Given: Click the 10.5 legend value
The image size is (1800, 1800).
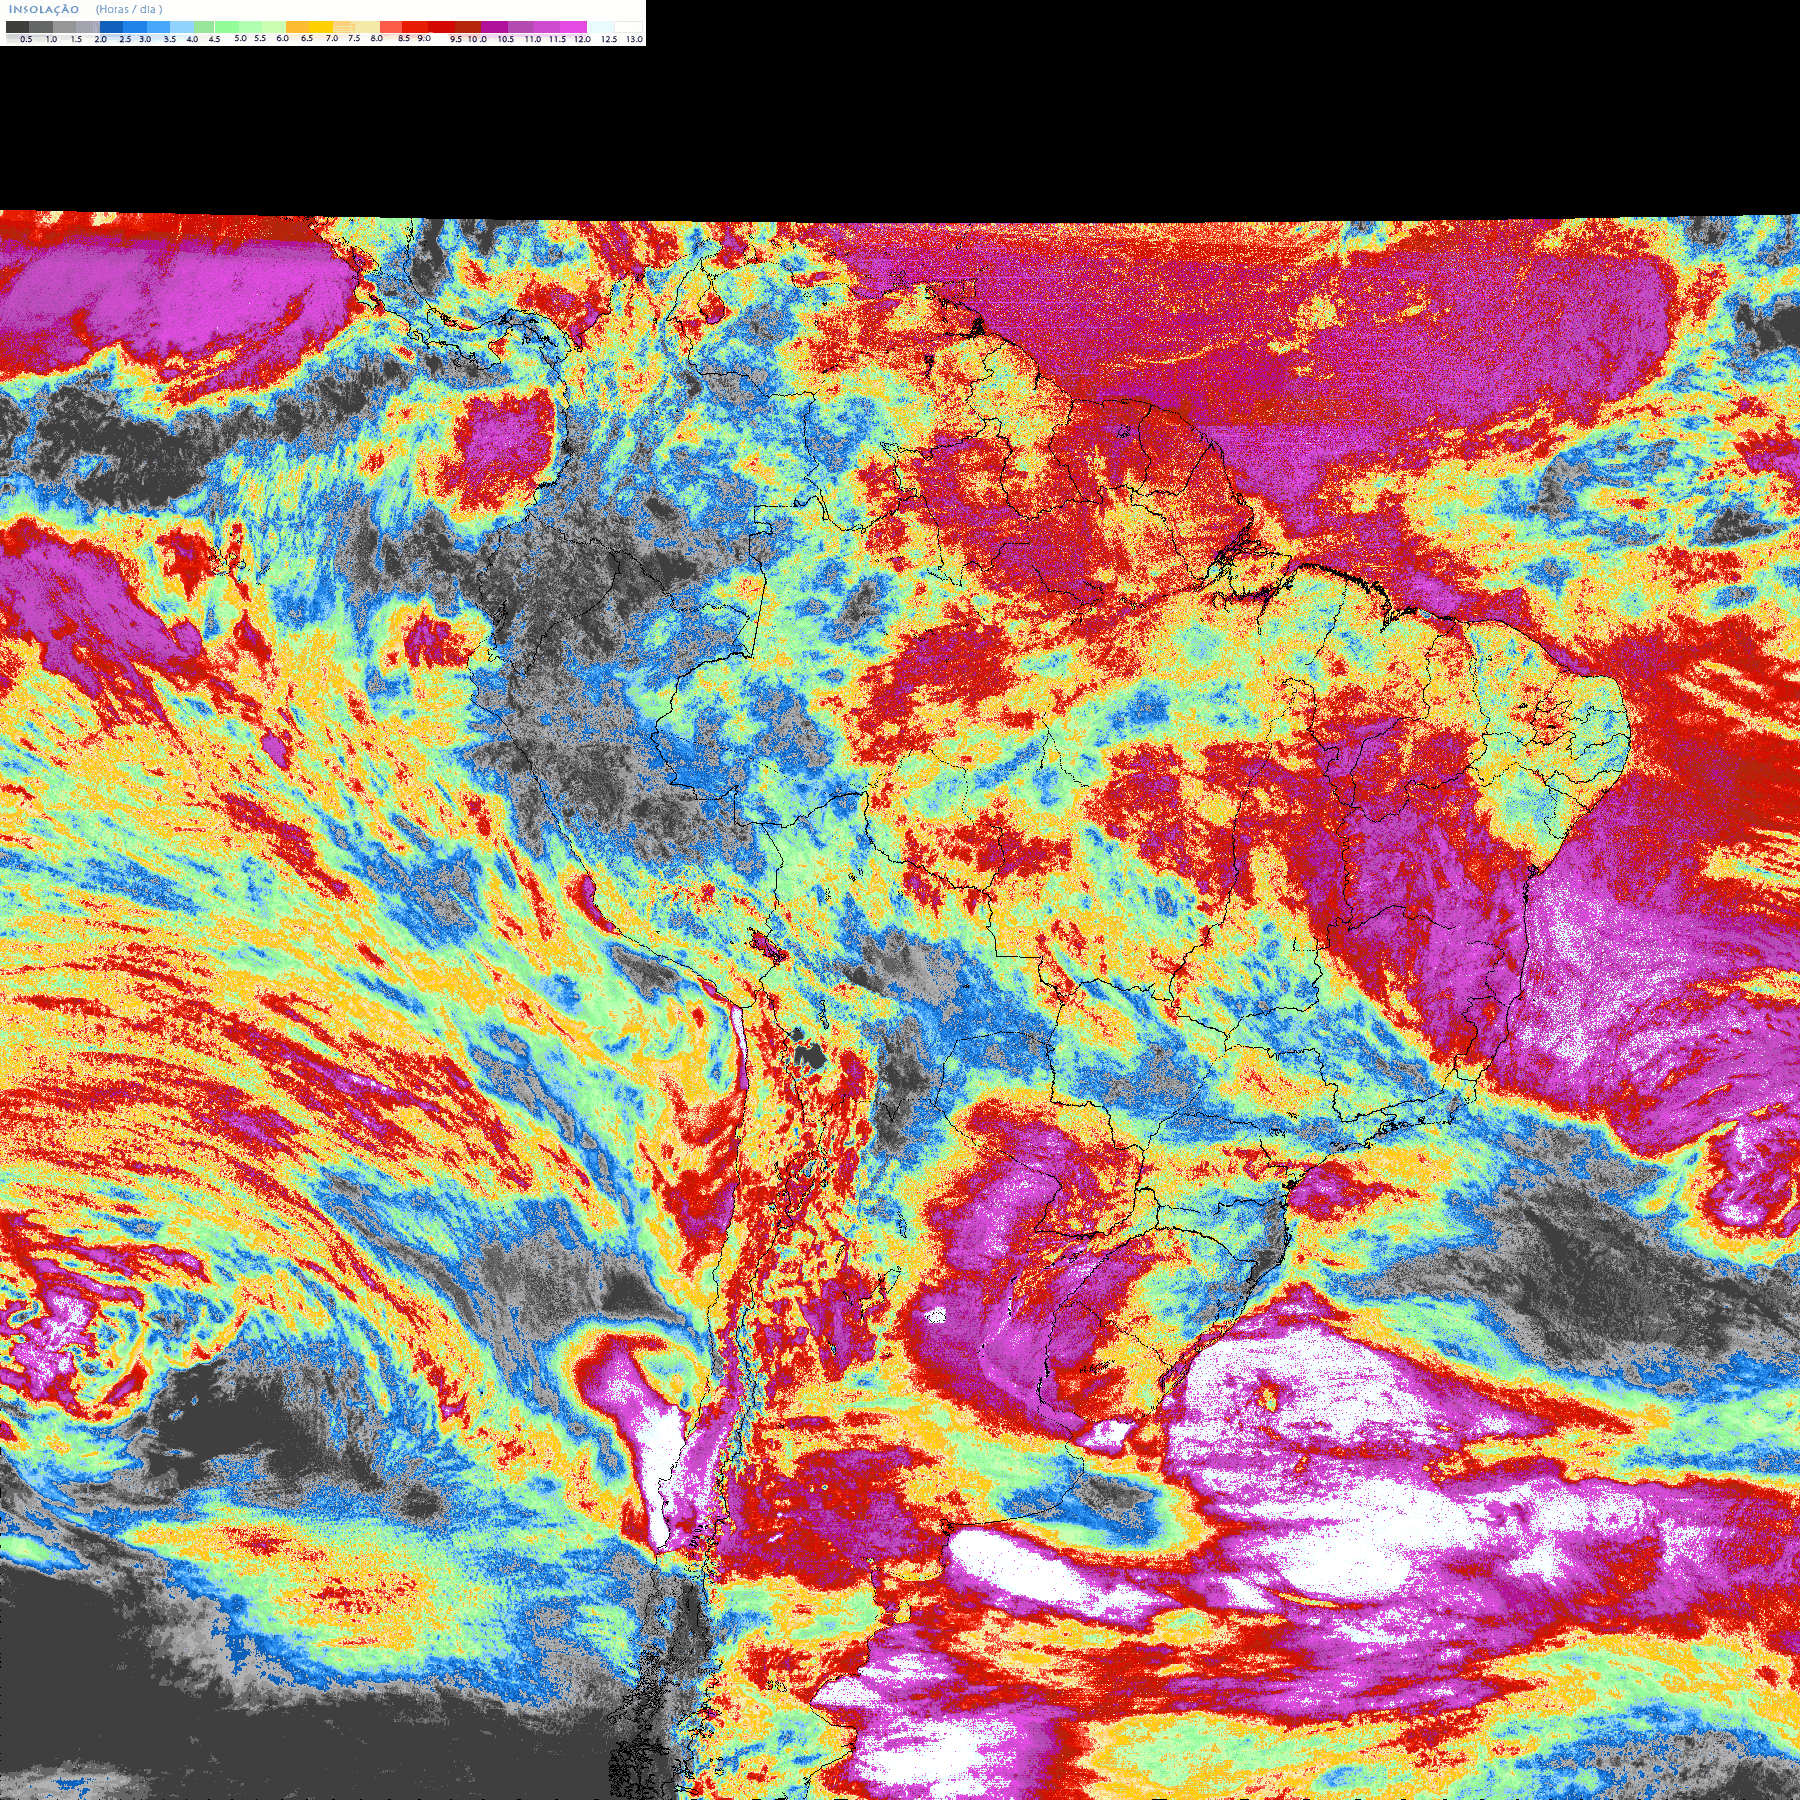Looking at the screenshot, I should pyautogui.click(x=506, y=39).
